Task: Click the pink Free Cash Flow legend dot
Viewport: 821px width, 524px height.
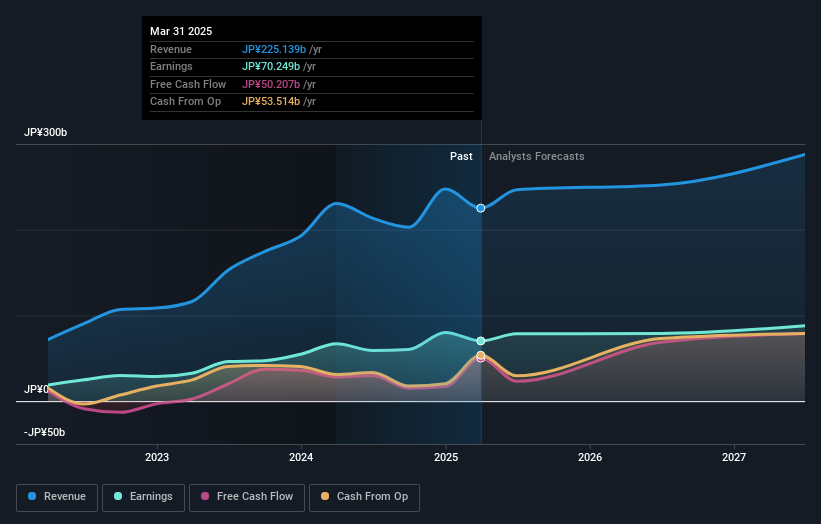Action: [205, 496]
